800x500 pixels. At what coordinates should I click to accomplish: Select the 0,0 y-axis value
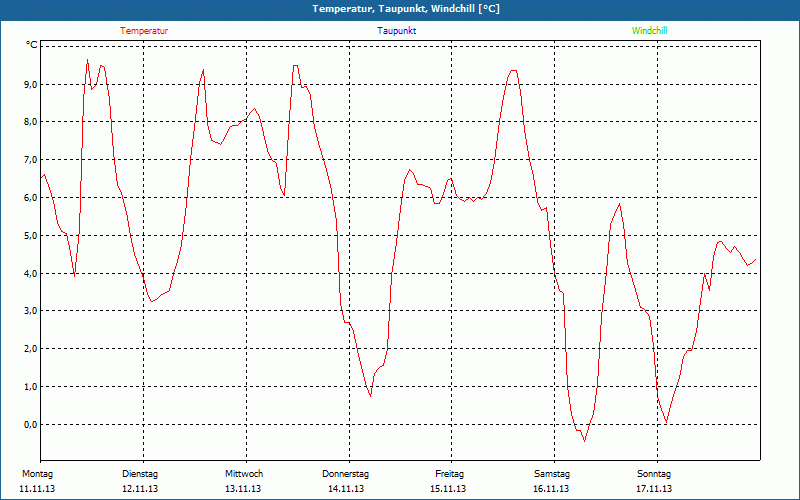click(x=31, y=424)
